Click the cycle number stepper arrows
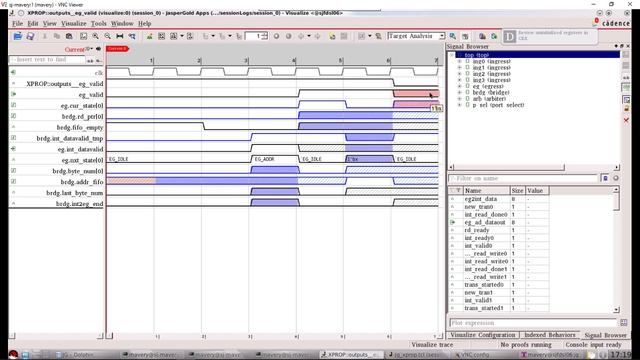 coord(265,36)
